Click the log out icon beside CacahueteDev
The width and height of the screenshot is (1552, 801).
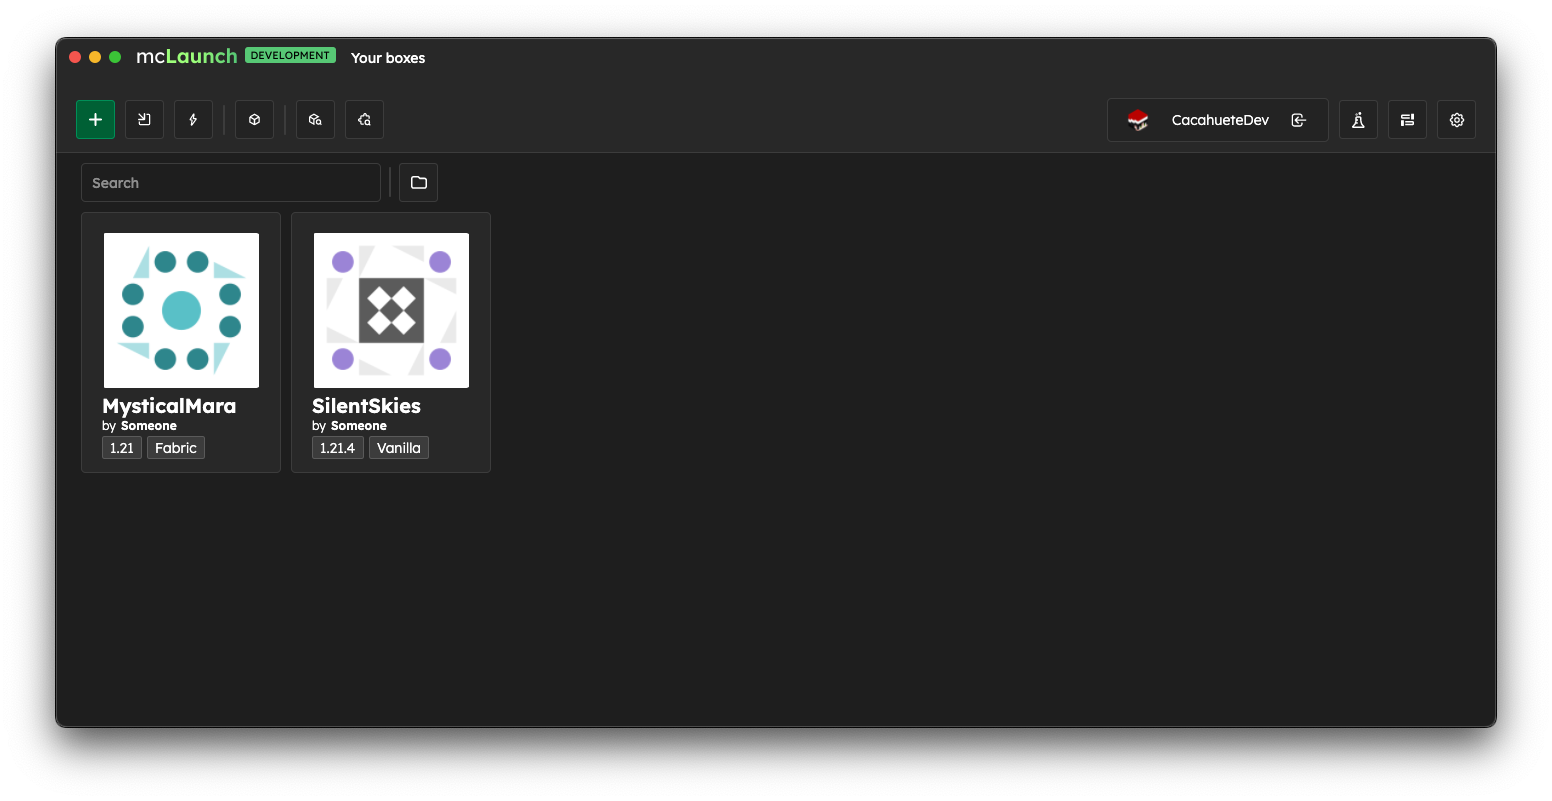tap(1298, 120)
